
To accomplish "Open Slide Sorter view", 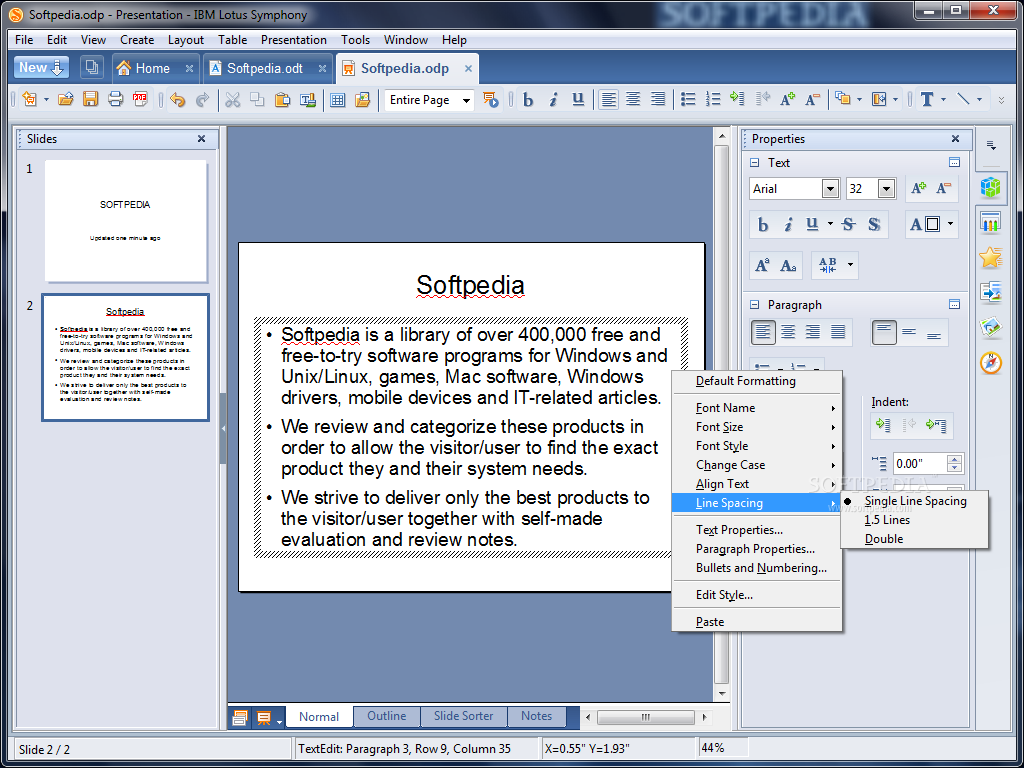I will (x=464, y=716).
